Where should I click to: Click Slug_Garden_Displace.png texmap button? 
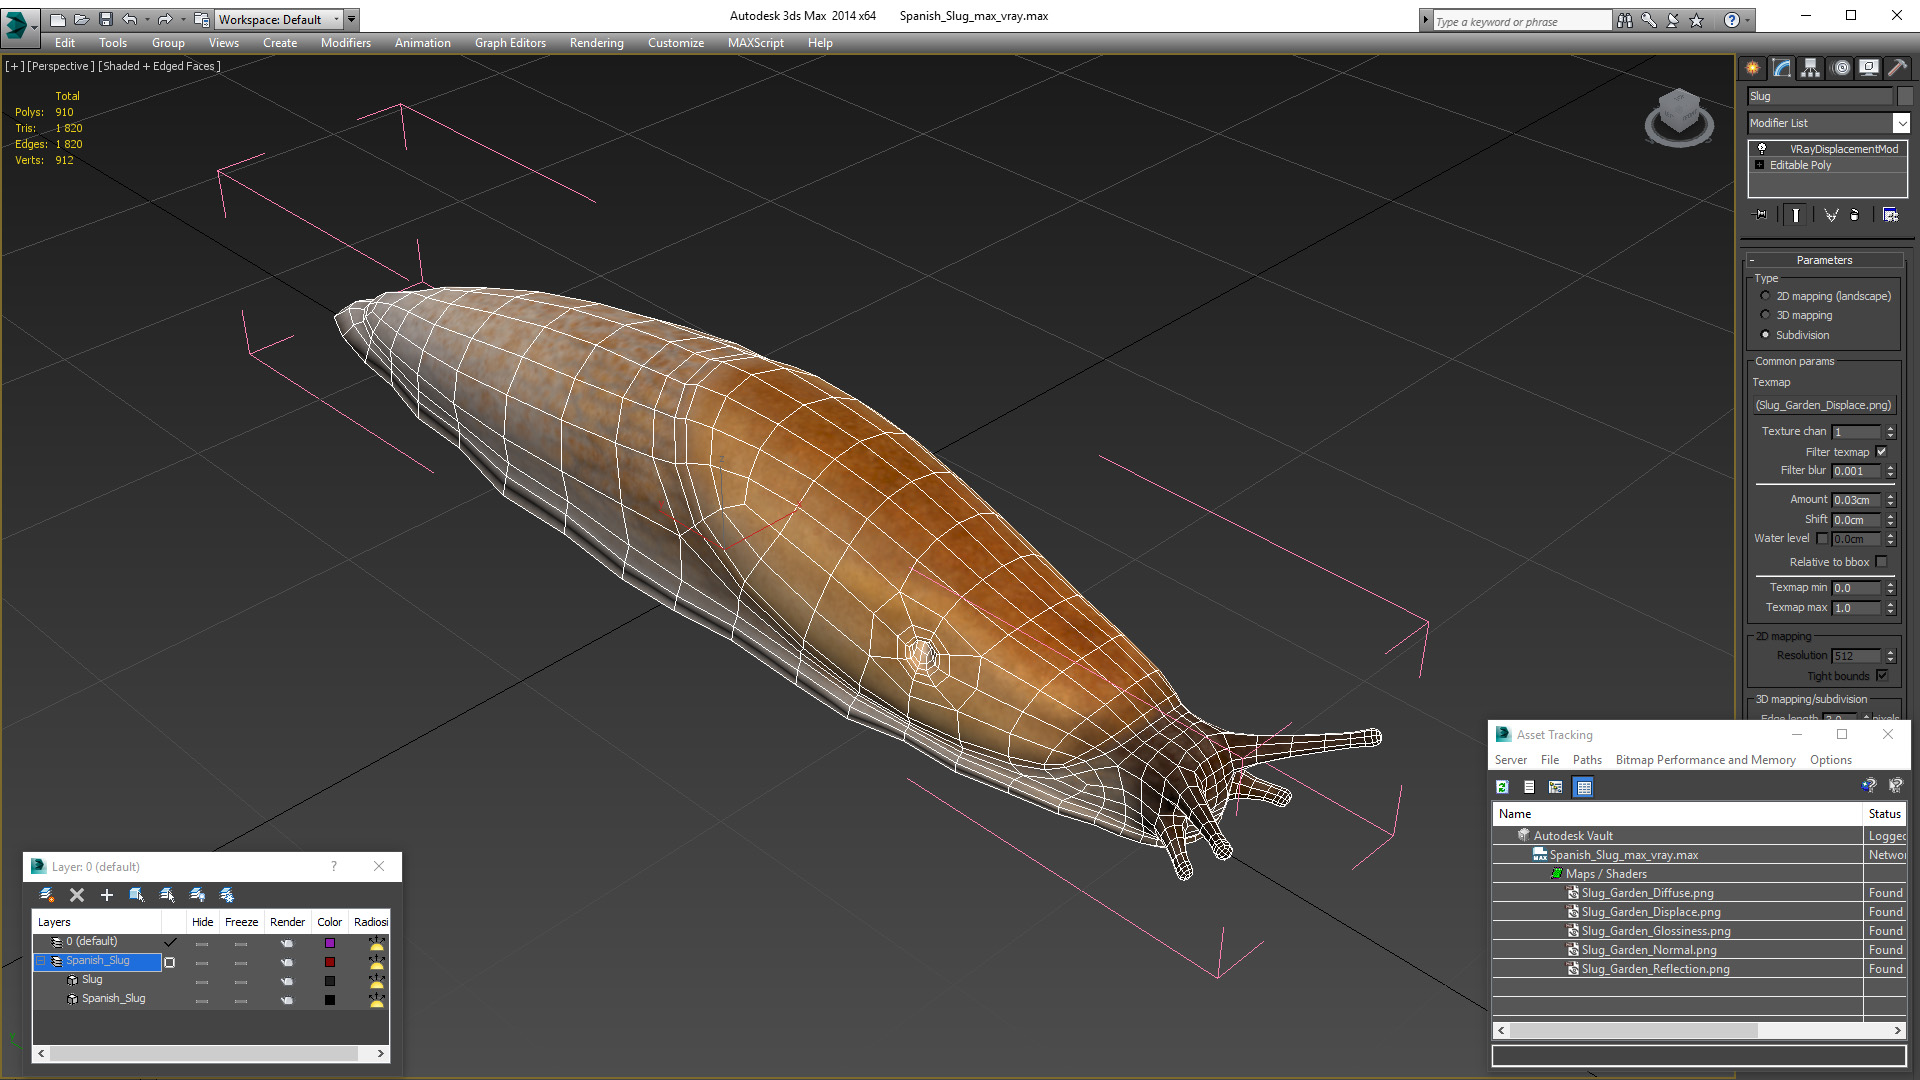[x=1824, y=405]
